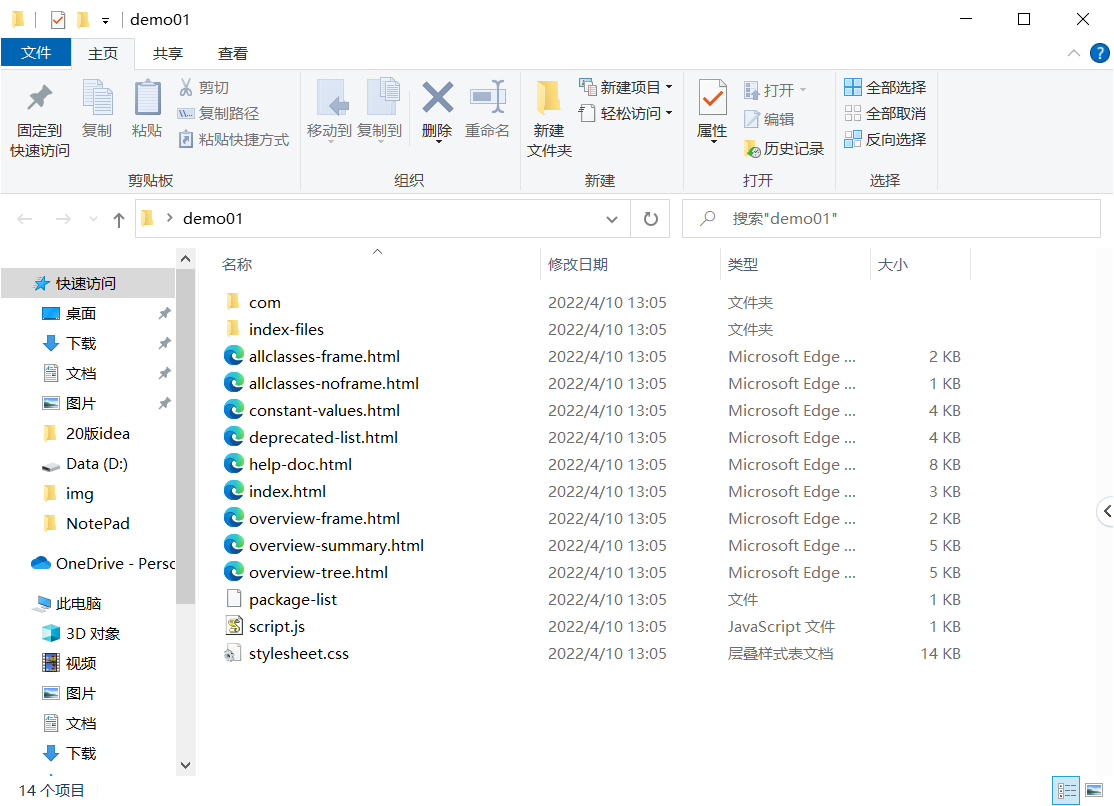Switch to the Share tab
Image resolution: width=1114 pixels, height=806 pixels.
pyautogui.click(x=168, y=54)
